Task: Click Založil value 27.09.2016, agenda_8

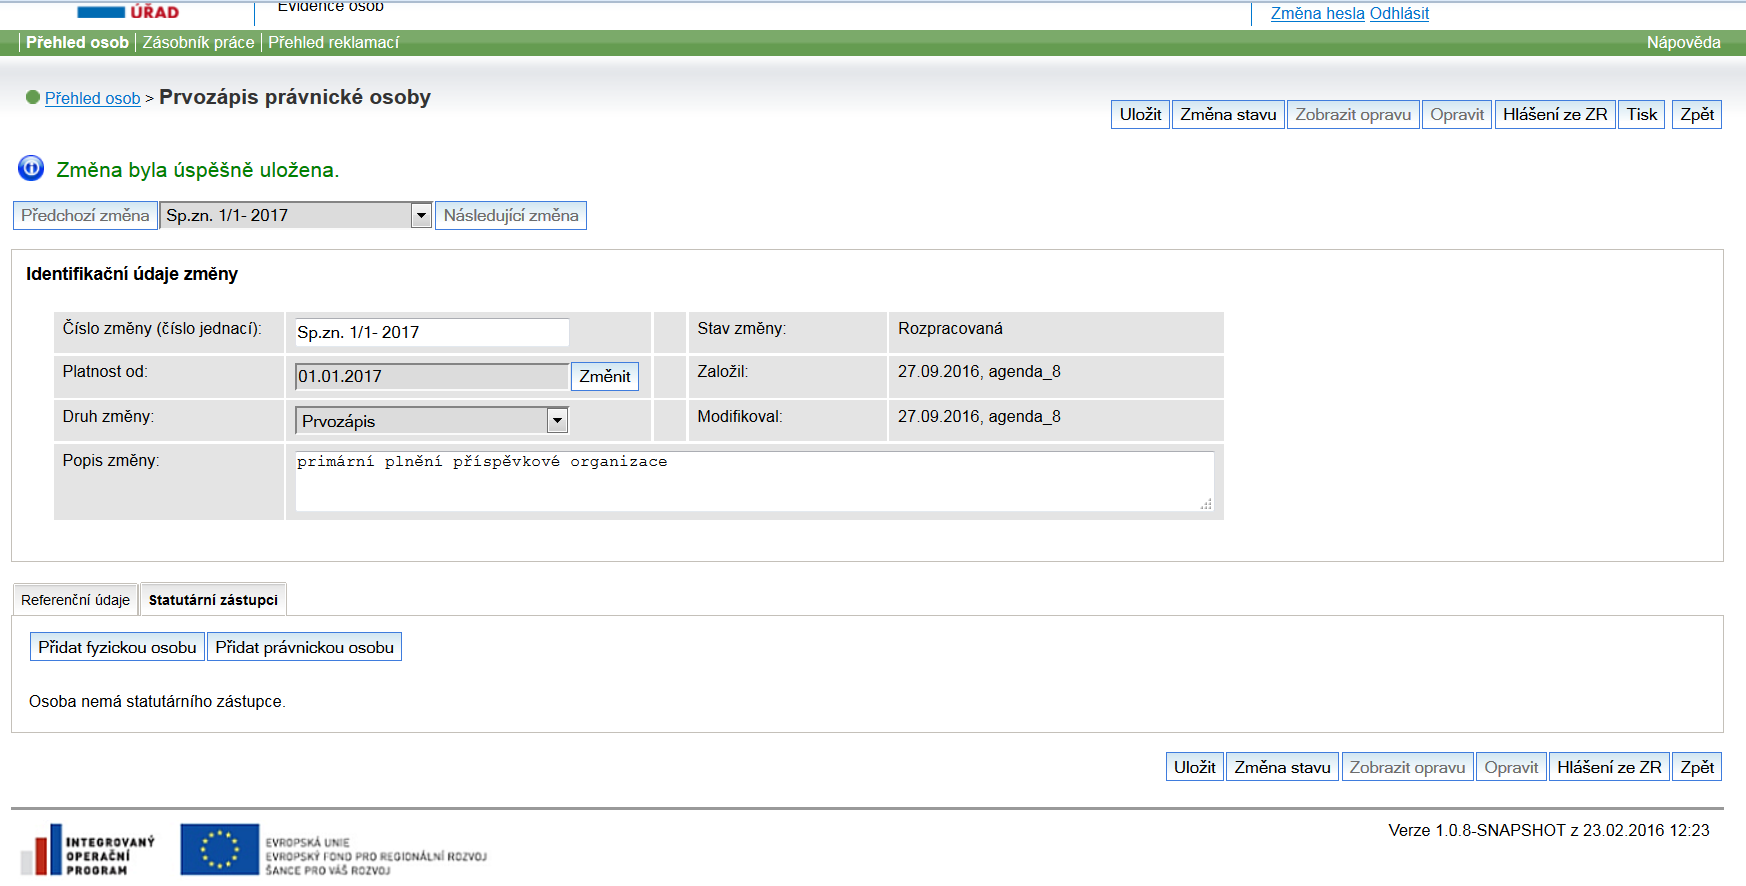Action: (x=979, y=372)
